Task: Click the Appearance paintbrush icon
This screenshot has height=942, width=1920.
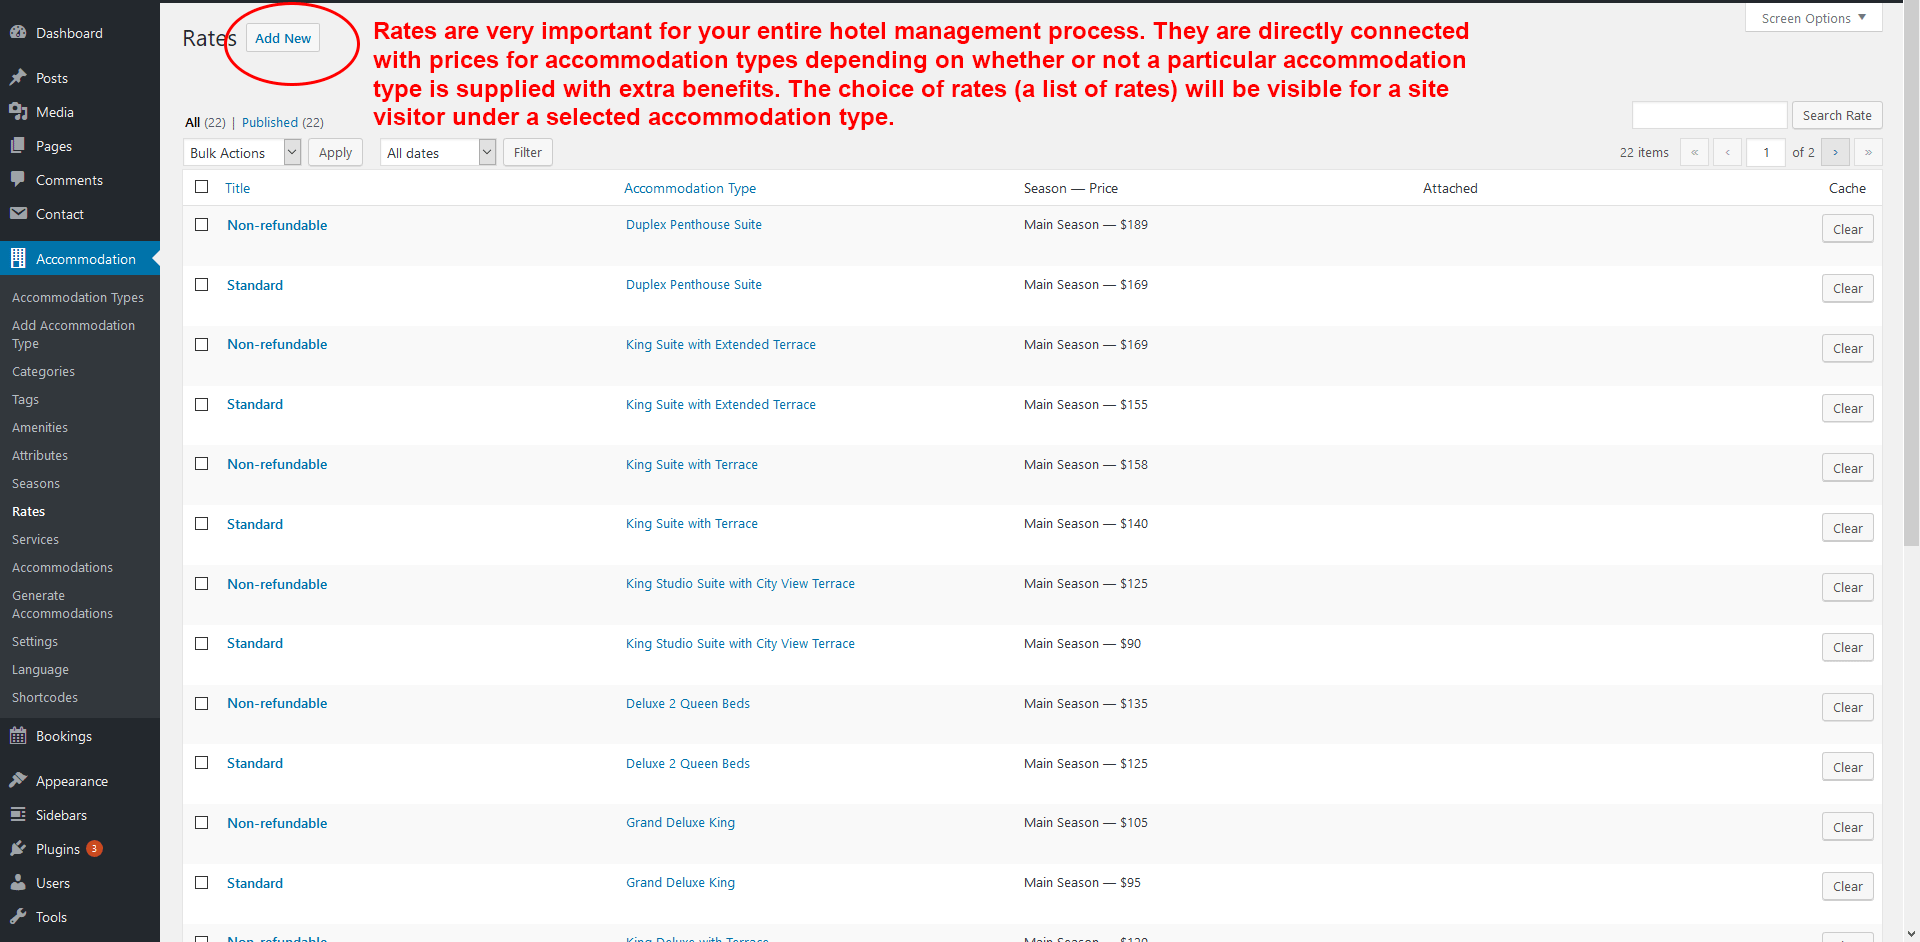Action: tap(18, 781)
